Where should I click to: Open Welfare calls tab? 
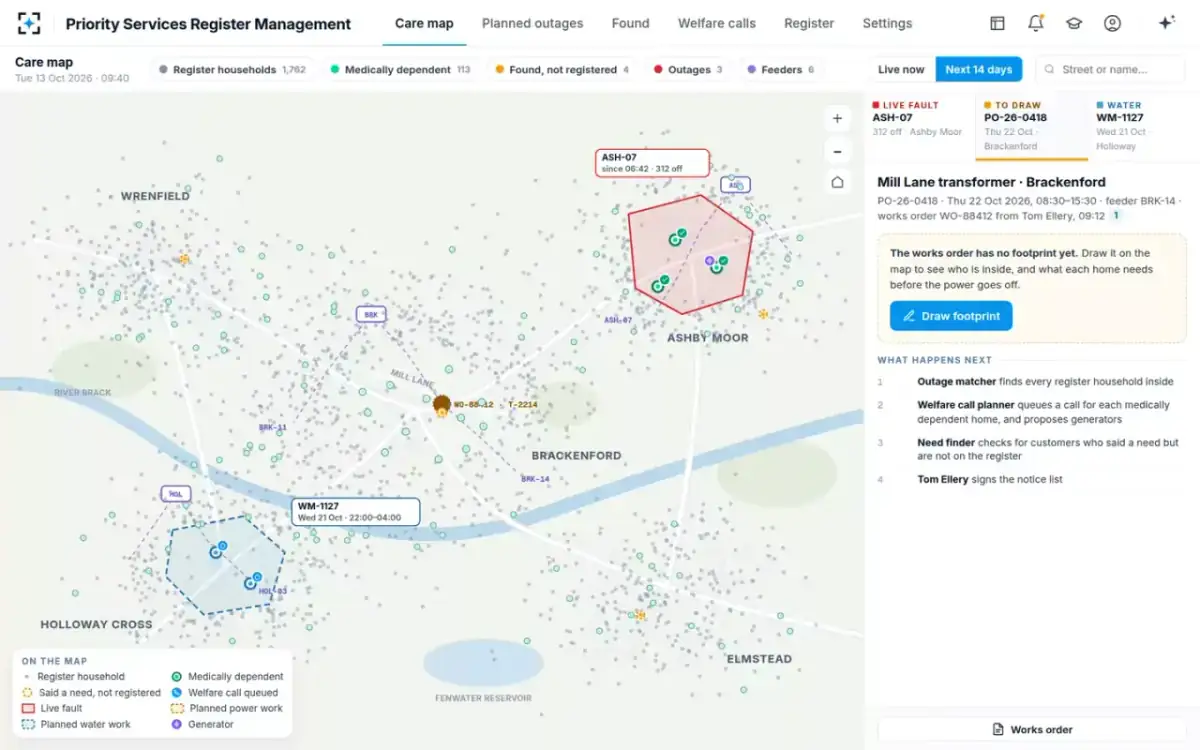coord(717,23)
